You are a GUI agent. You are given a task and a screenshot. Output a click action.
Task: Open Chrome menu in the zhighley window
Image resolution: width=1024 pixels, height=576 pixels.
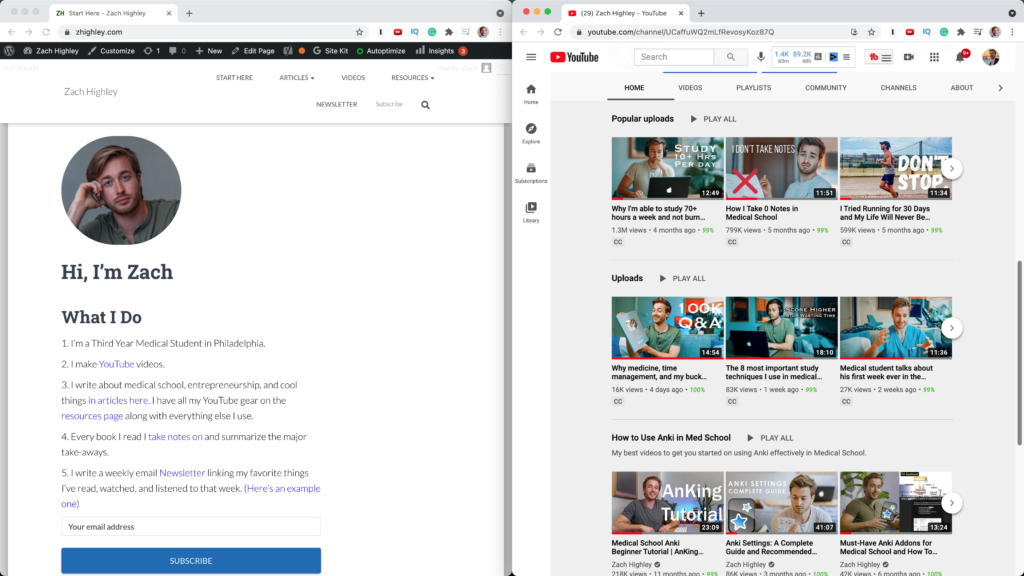tap(500, 32)
